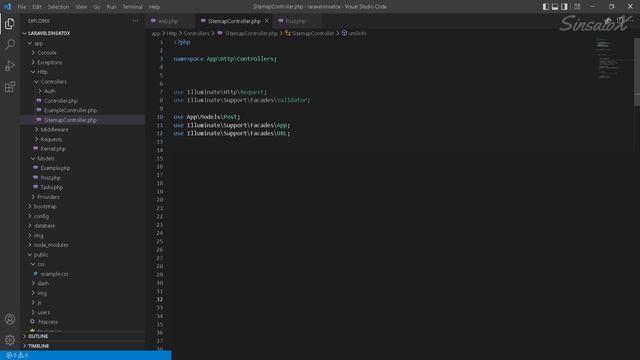Expand the Requests folder
Image resolution: width=640 pixels, height=360 pixels.
tap(51, 139)
